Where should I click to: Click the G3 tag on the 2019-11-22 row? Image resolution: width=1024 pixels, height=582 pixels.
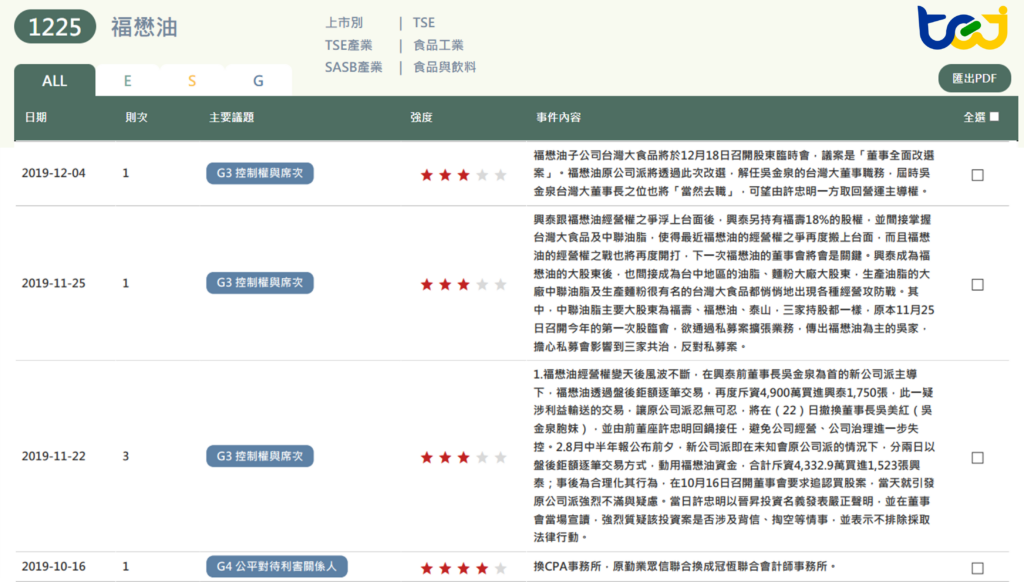pos(258,457)
